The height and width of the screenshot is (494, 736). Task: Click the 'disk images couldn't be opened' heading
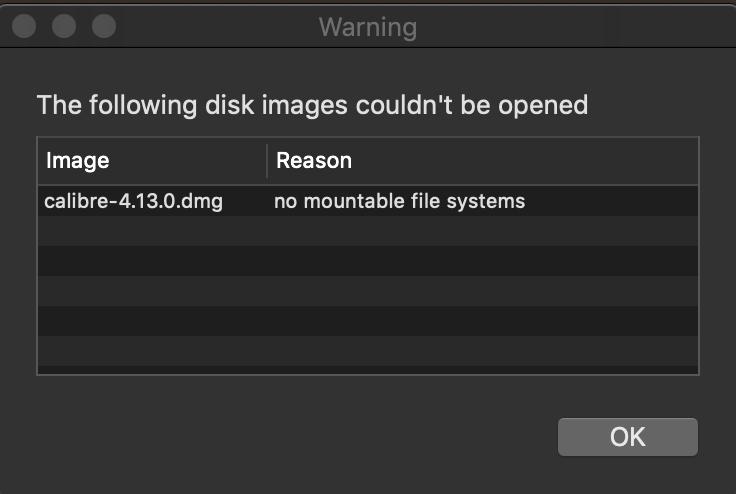pos(397,105)
